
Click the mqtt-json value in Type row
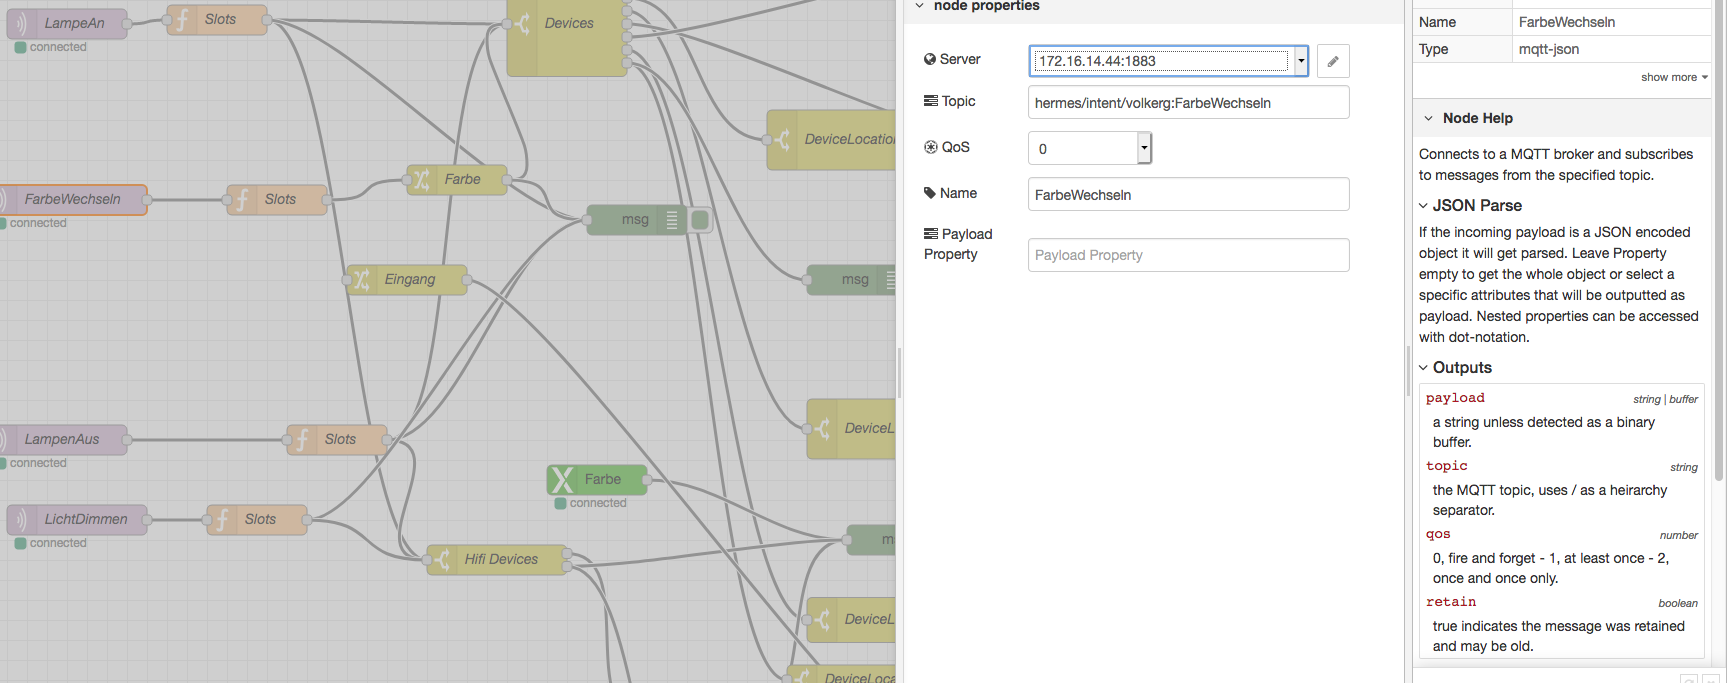[x=1549, y=49]
